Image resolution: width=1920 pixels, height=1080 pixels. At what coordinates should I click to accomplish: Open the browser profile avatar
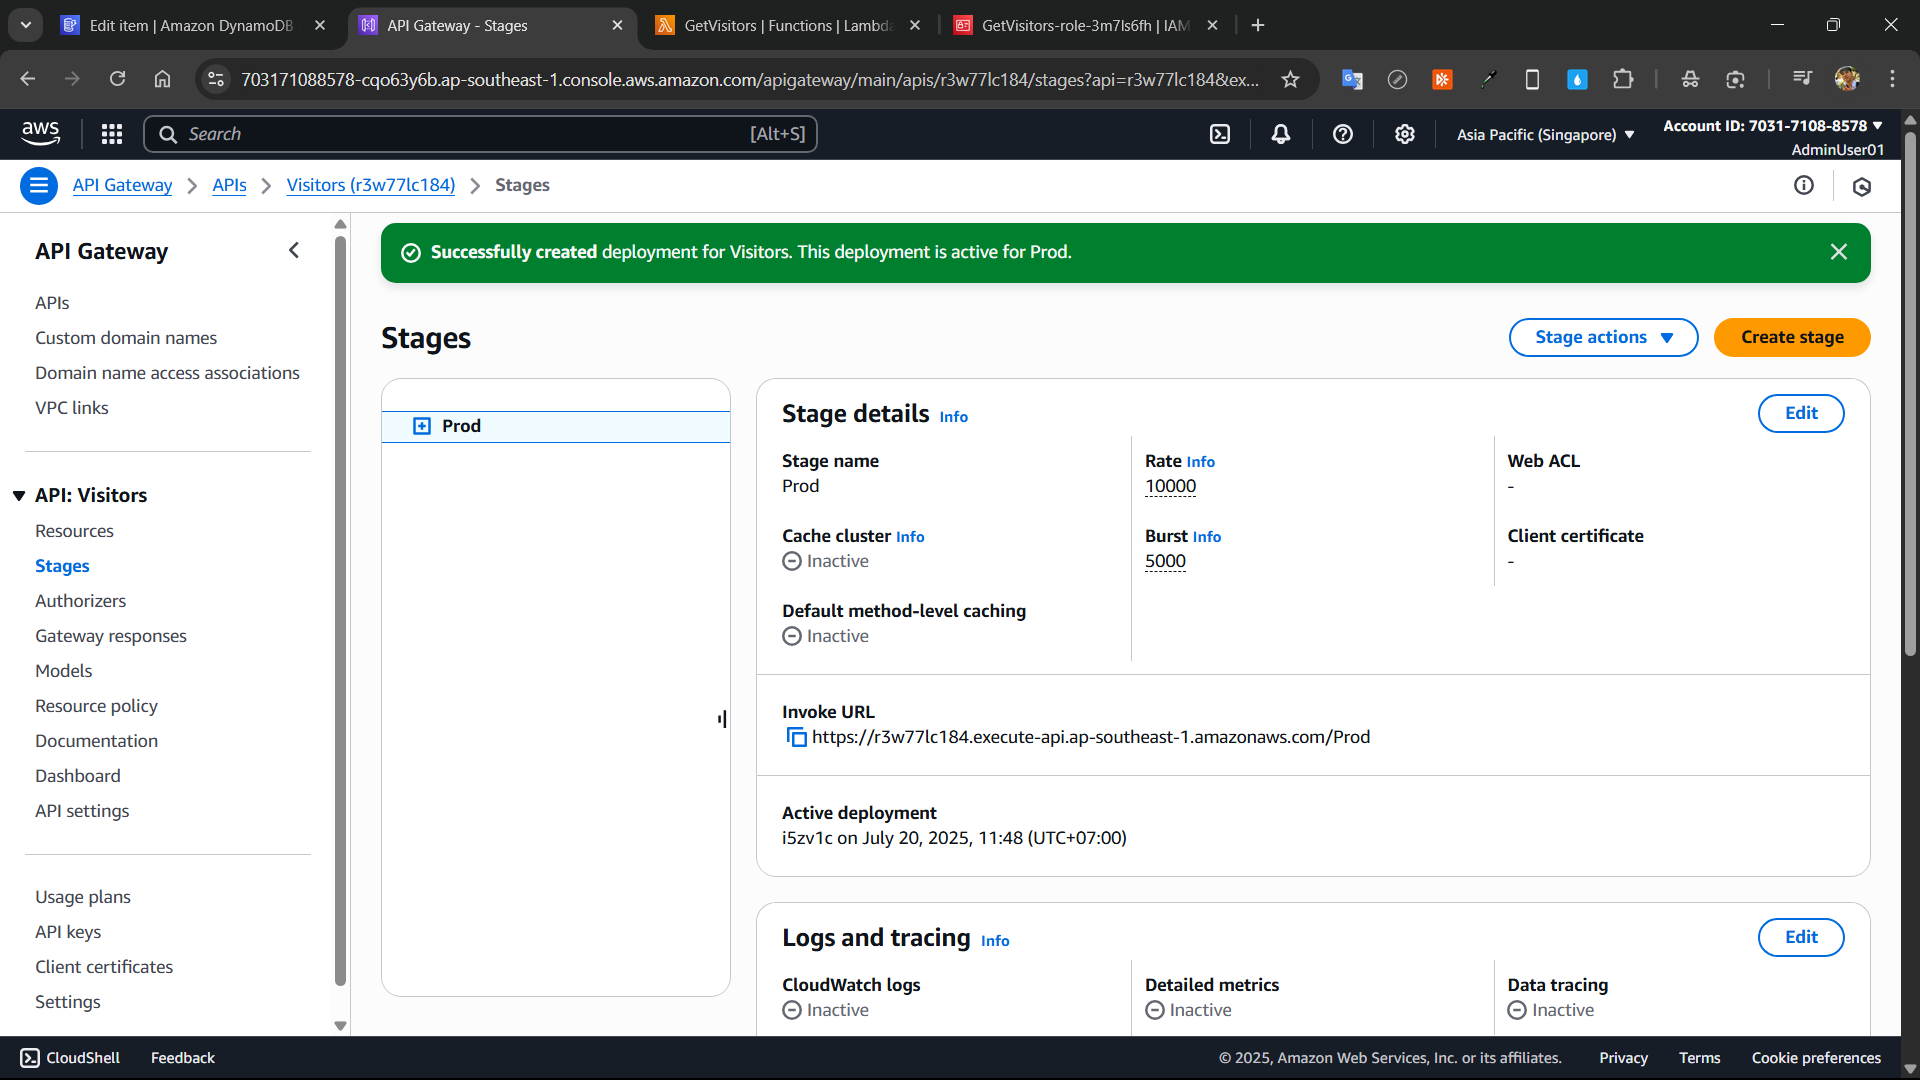(1847, 79)
